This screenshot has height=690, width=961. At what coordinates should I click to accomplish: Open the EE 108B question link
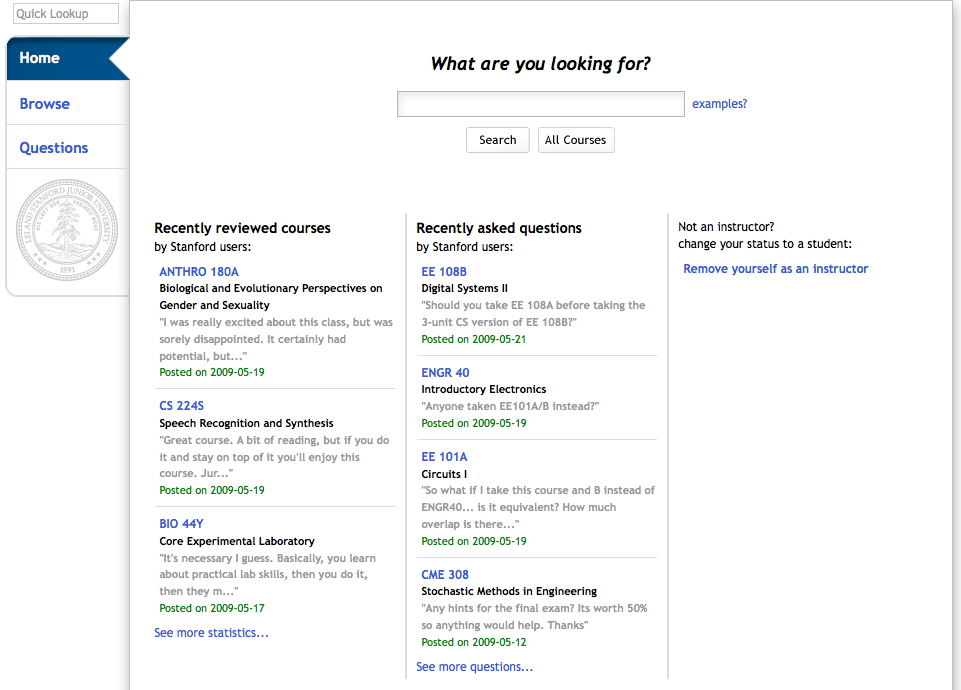click(x=444, y=271)
